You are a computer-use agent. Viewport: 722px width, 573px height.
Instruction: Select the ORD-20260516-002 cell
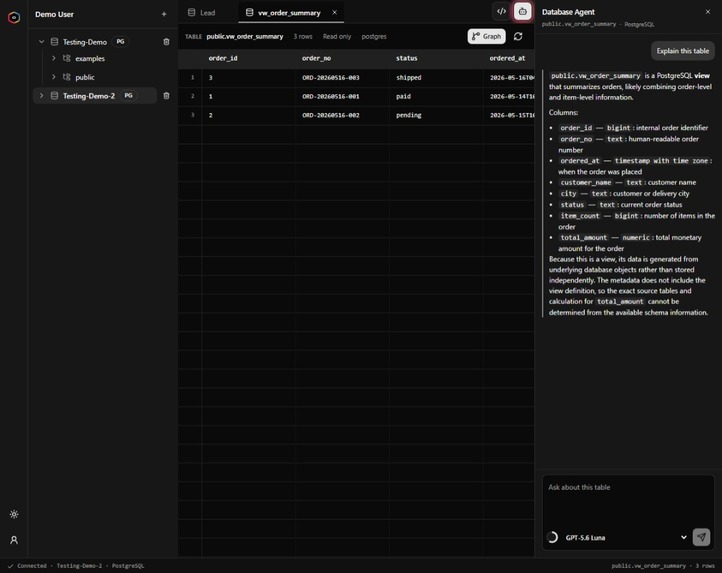coord(342,115)
